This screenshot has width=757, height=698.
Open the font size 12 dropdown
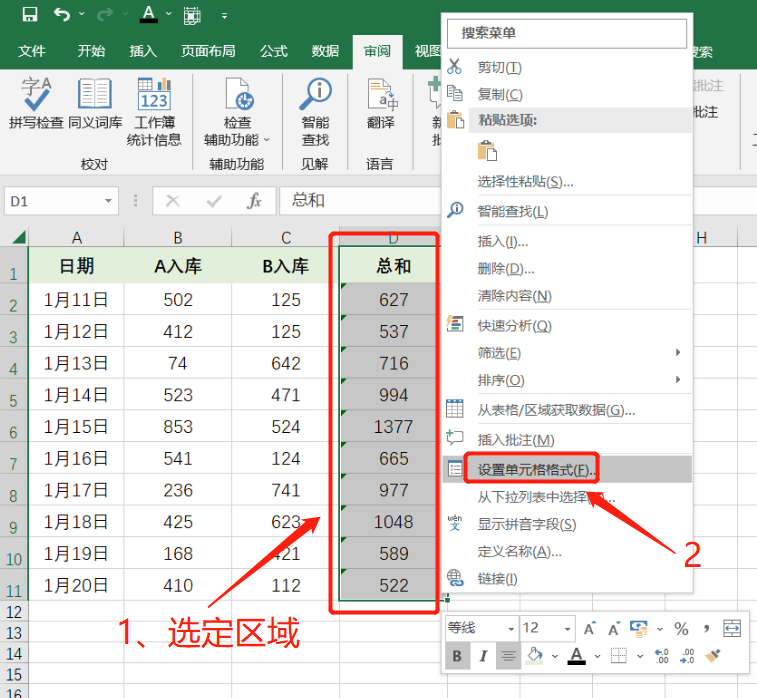pos(567,629)
